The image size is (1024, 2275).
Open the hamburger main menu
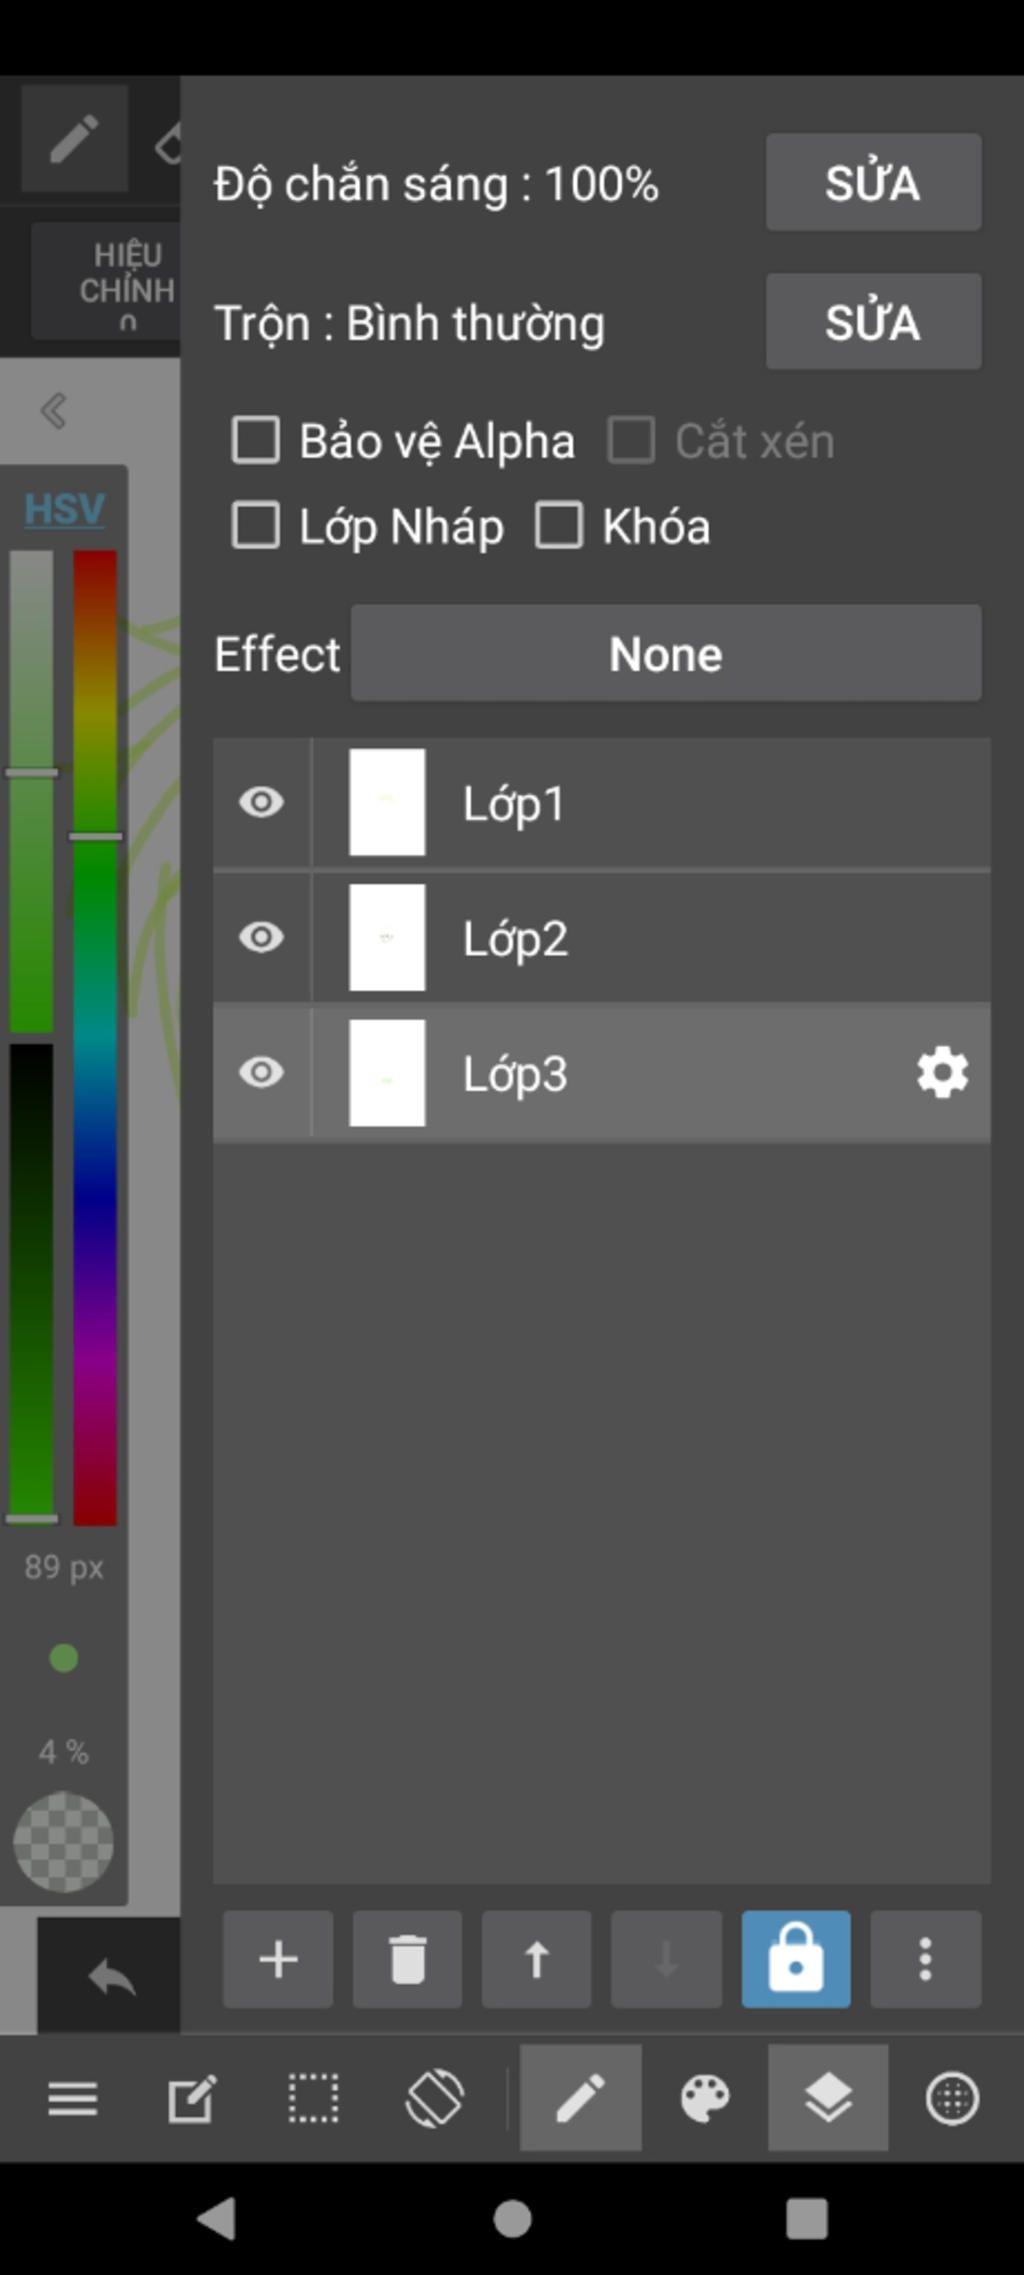tap(73, 2098)
